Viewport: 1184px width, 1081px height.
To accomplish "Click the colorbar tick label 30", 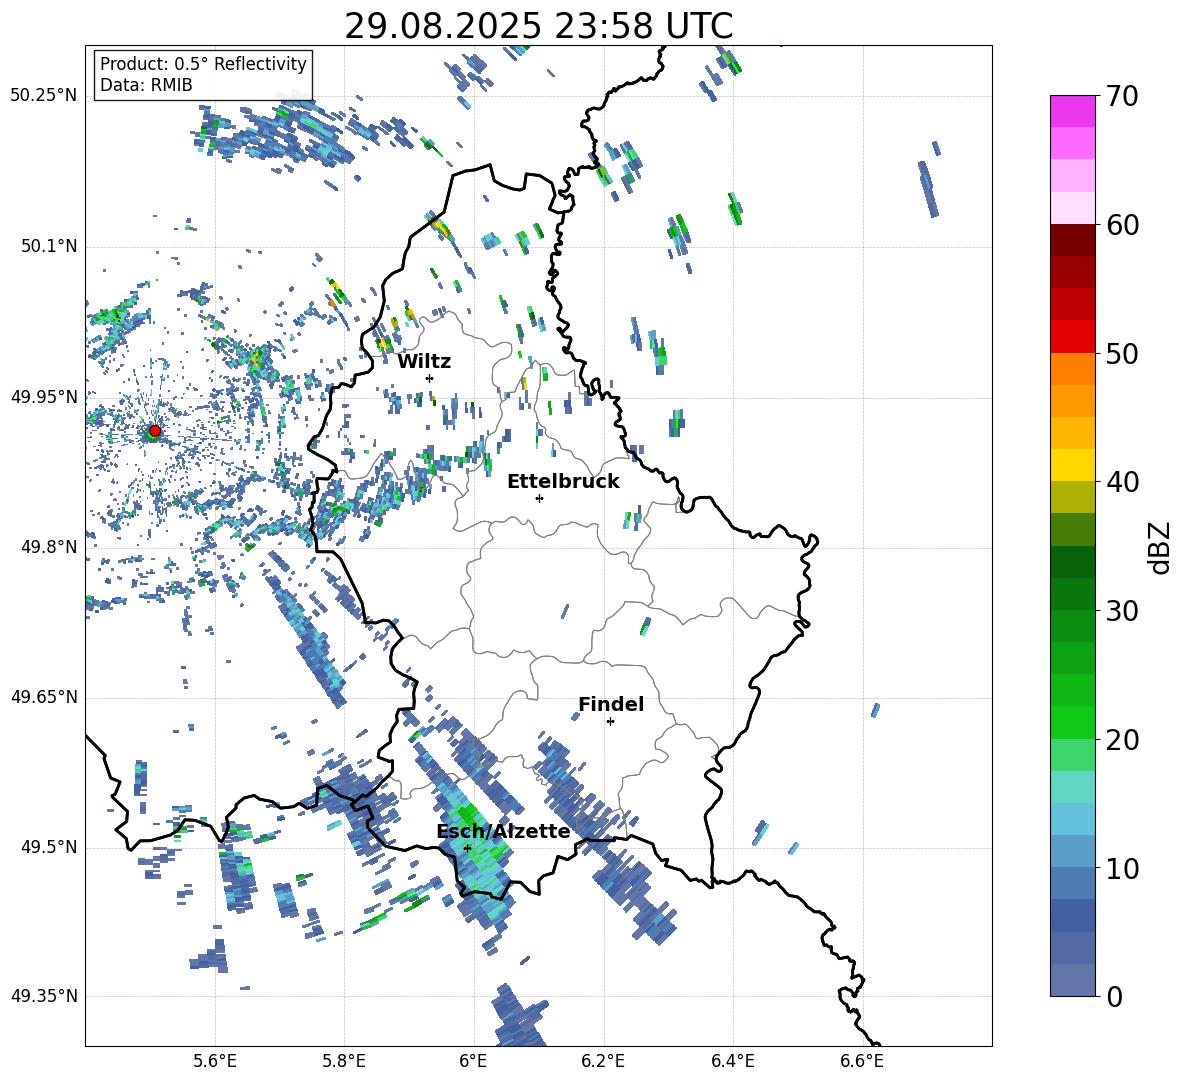I will pos(1122,611).
